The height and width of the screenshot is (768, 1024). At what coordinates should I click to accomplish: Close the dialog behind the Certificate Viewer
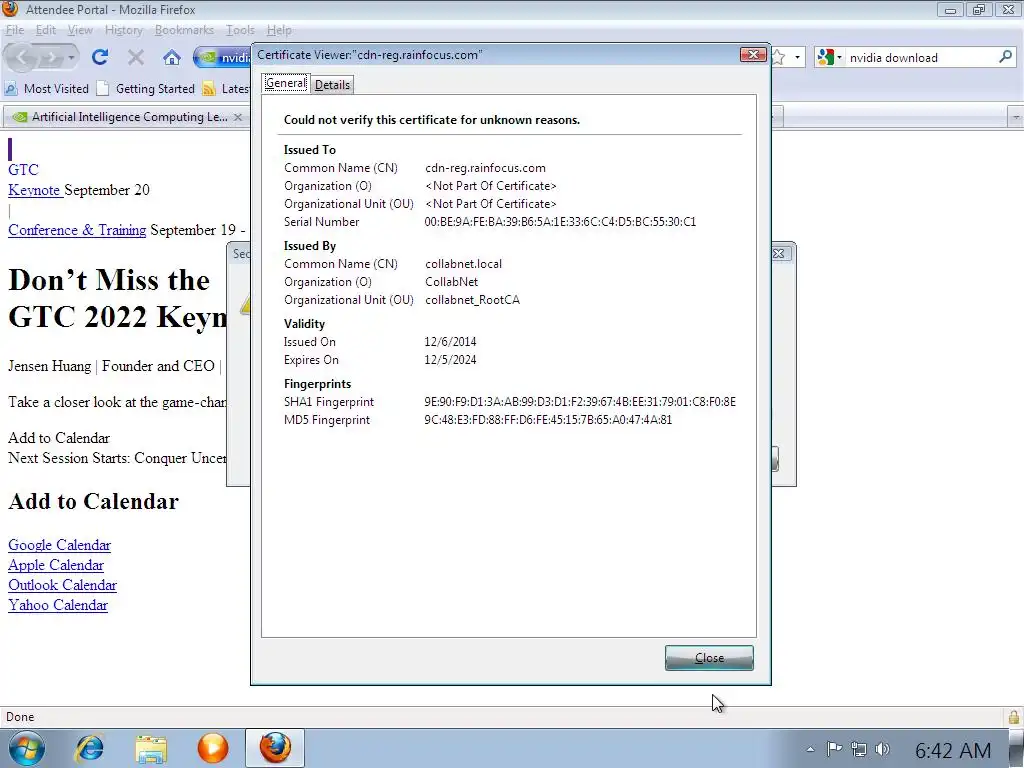pos(780,253)
